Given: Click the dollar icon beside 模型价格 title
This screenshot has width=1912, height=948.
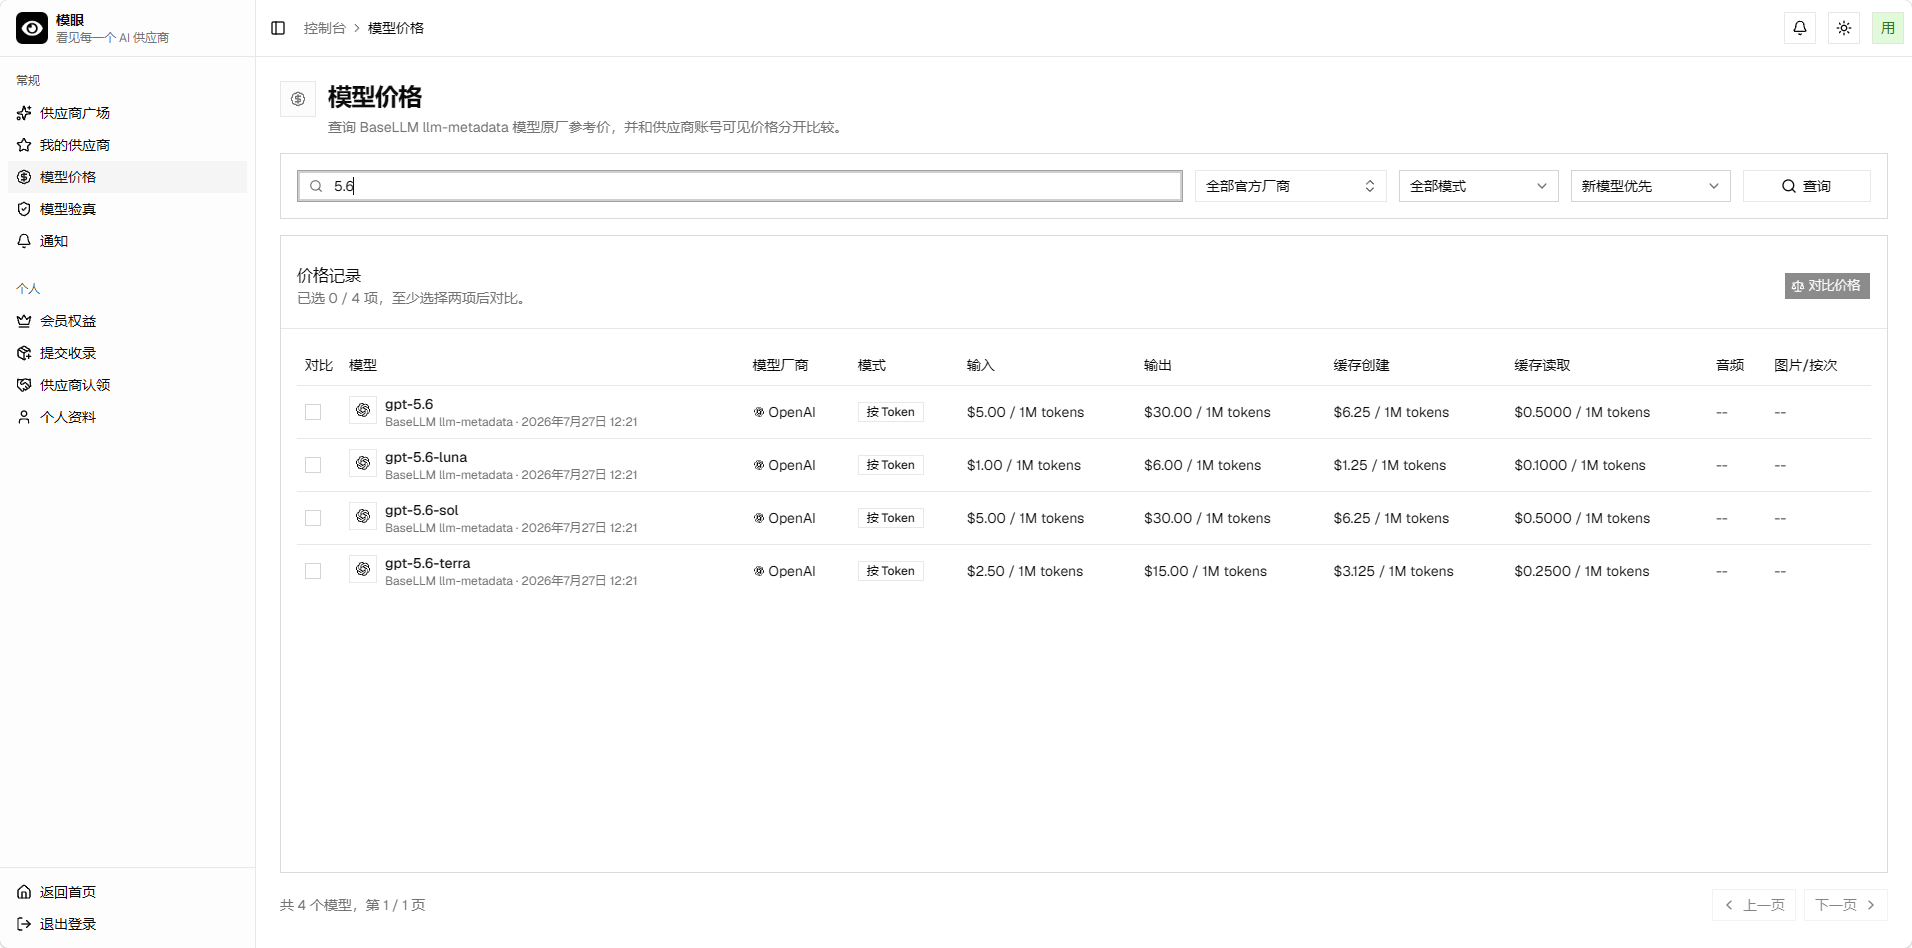Looking at the screenshot, I should tap(298, 99).
